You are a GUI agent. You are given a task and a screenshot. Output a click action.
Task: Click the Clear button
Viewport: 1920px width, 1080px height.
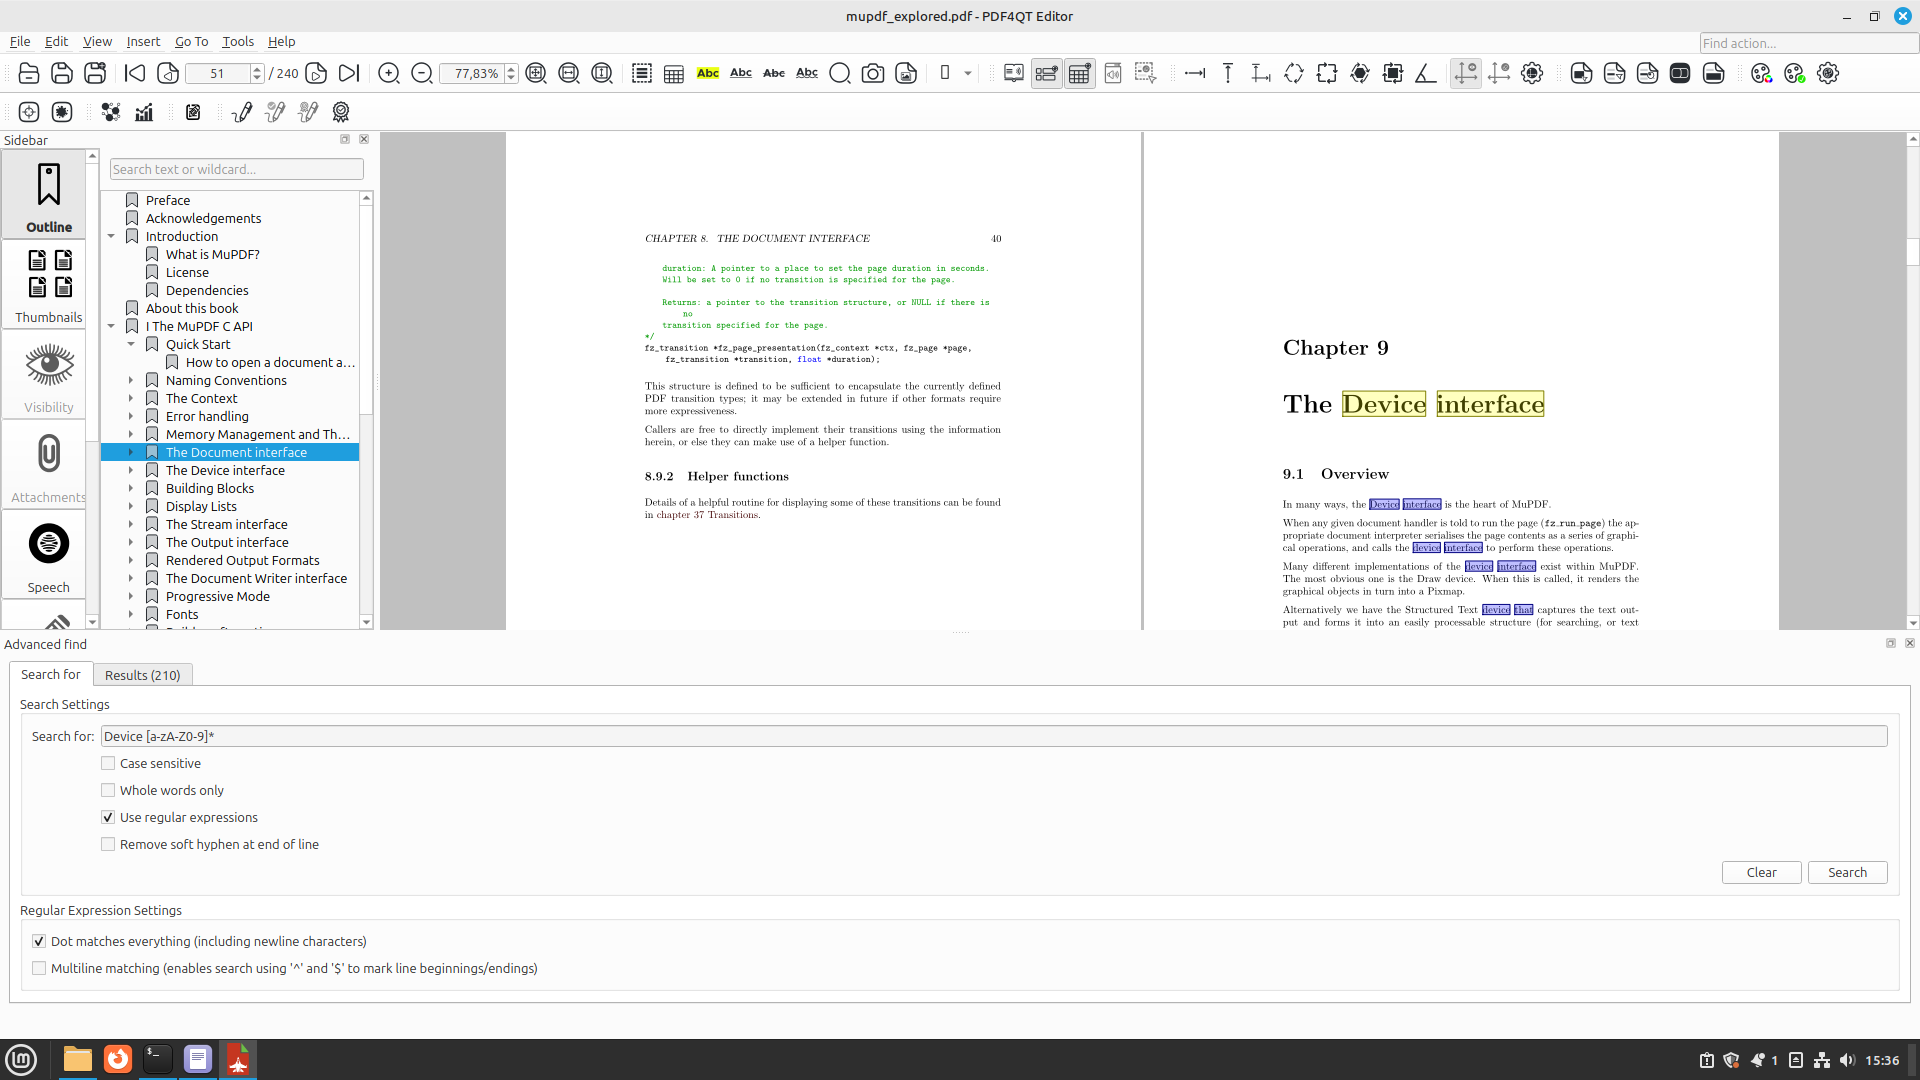1761,872
